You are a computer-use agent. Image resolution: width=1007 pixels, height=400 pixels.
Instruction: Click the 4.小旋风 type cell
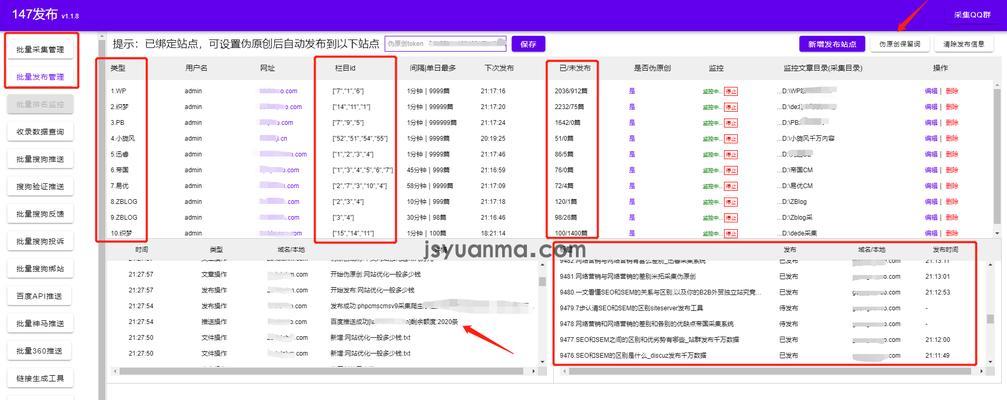pos(123,139)
